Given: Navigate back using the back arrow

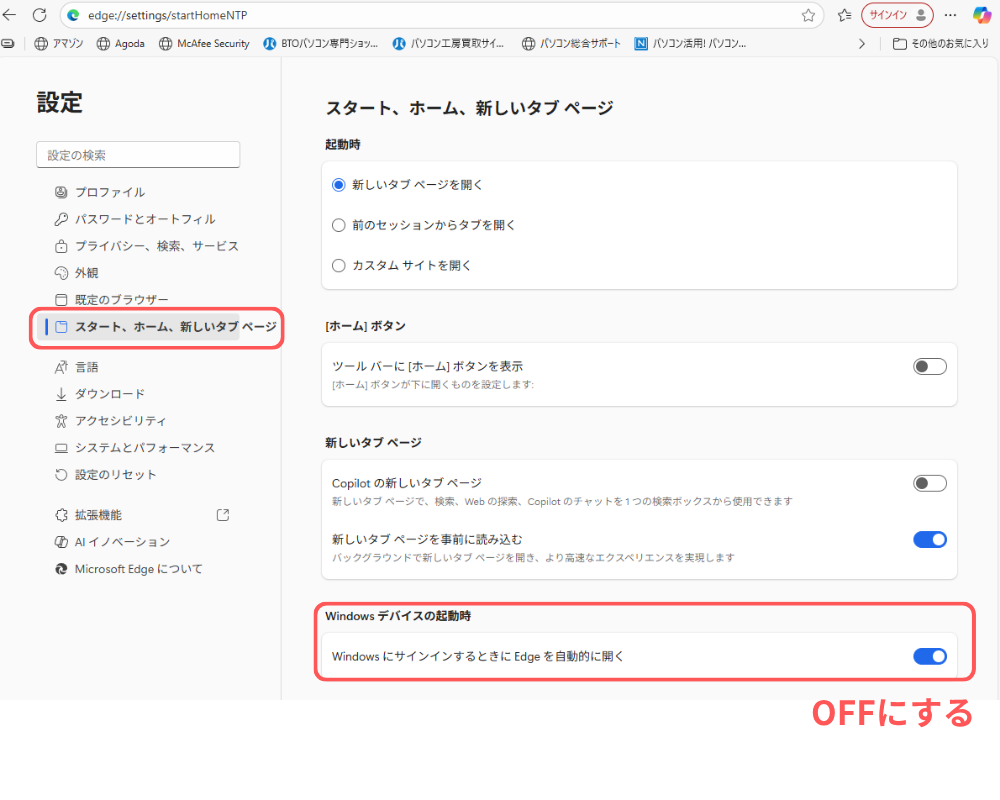Looking at the screenshot, I should pos(12,15).
